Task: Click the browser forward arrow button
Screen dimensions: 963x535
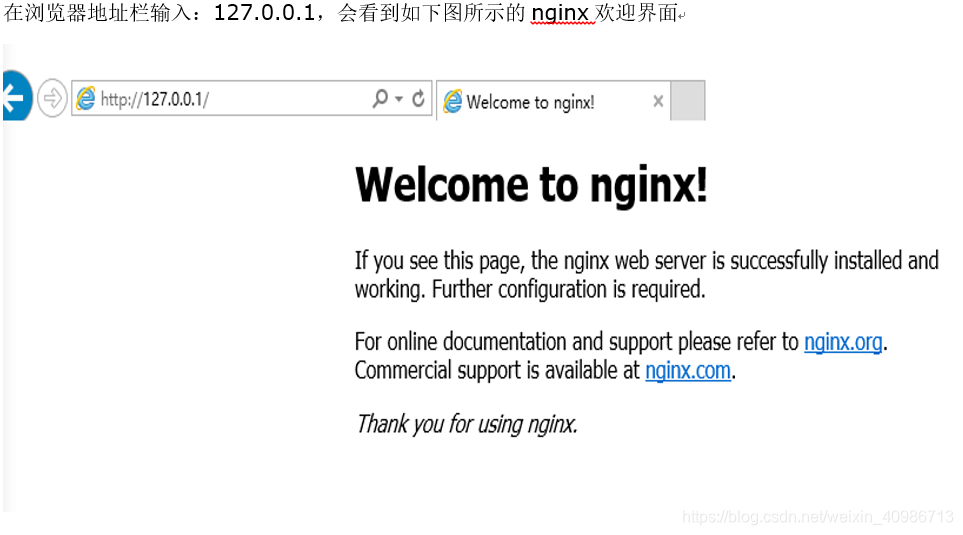Action: [52, 98]
